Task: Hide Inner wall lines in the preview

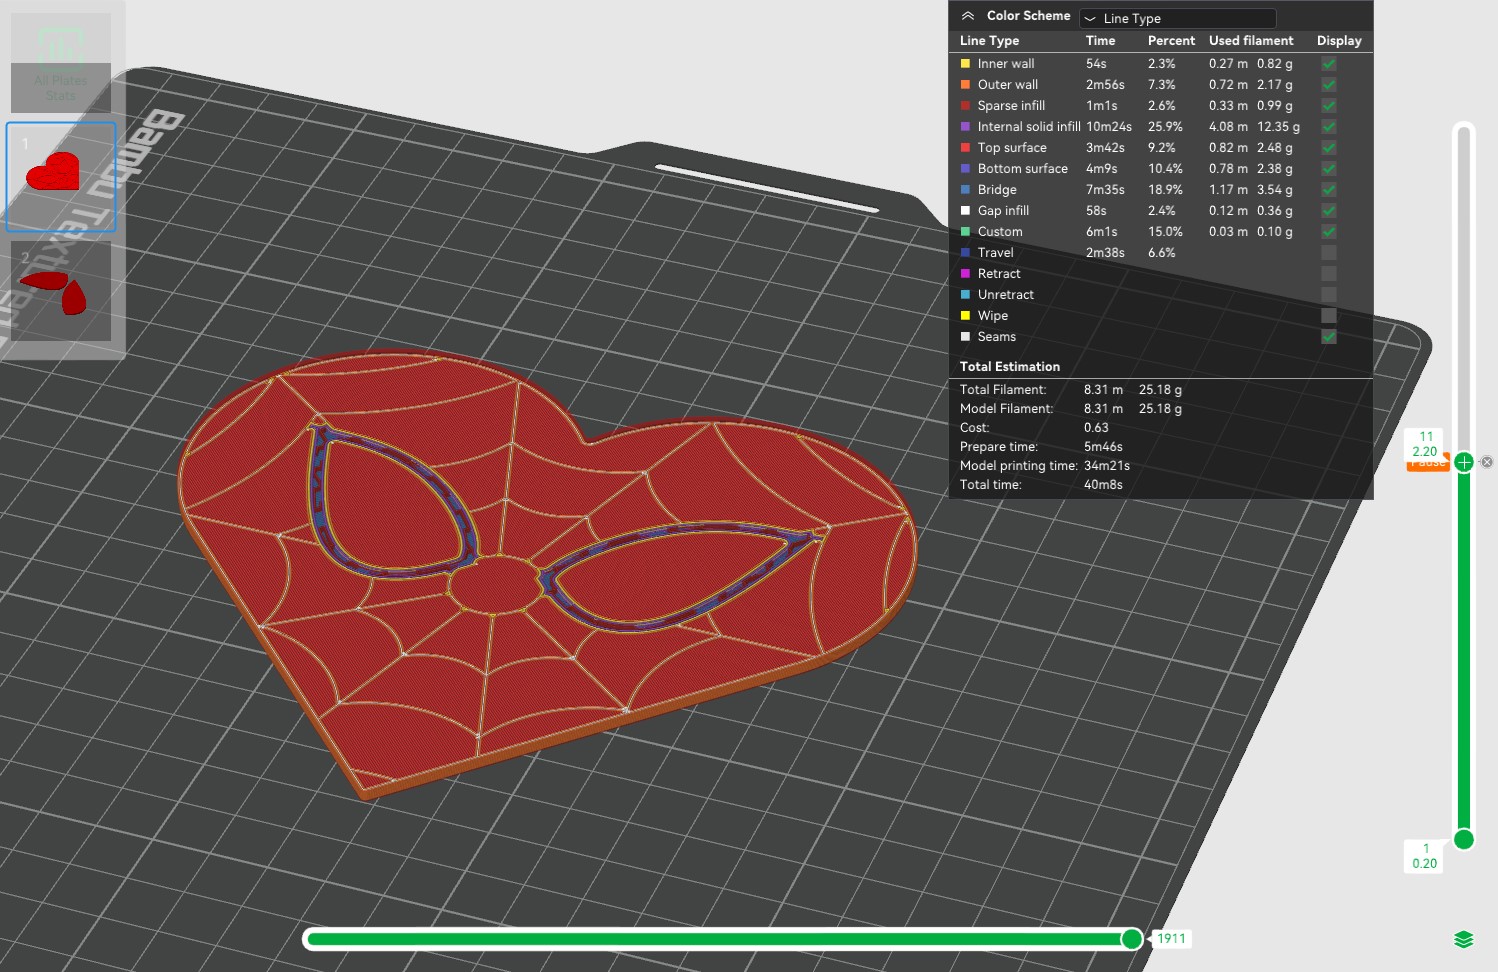Action: pos(1329,63)
